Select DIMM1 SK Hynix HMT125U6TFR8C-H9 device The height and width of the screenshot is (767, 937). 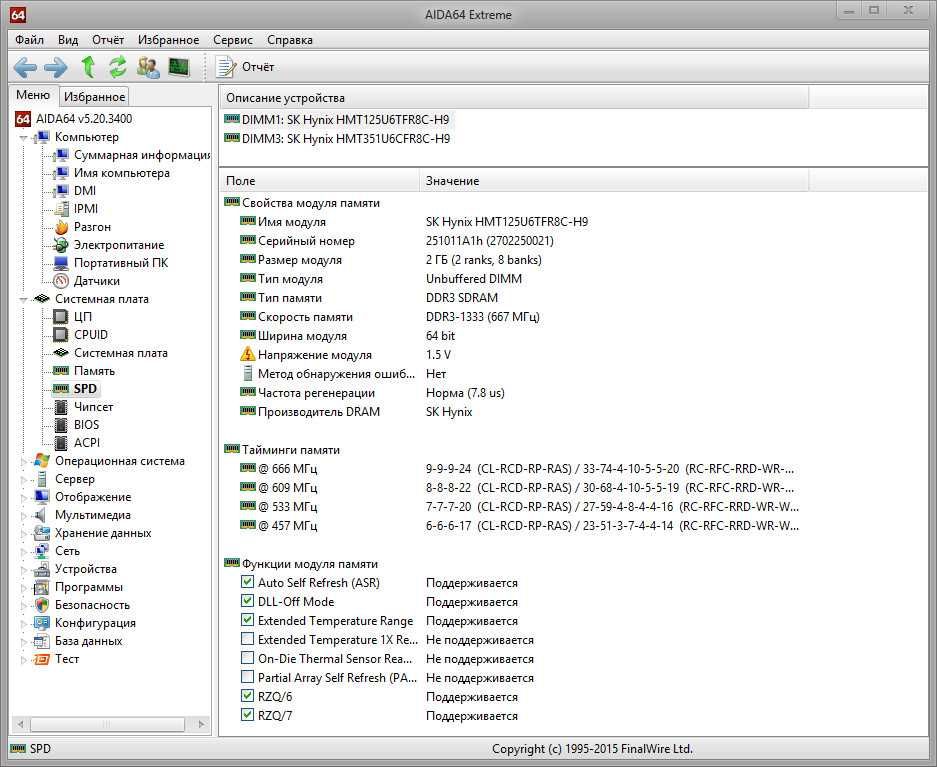point(337,119)
